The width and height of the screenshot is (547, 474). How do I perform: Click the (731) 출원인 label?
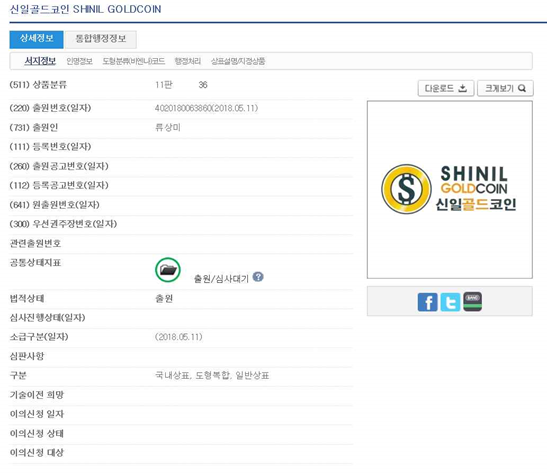(34, 128)
